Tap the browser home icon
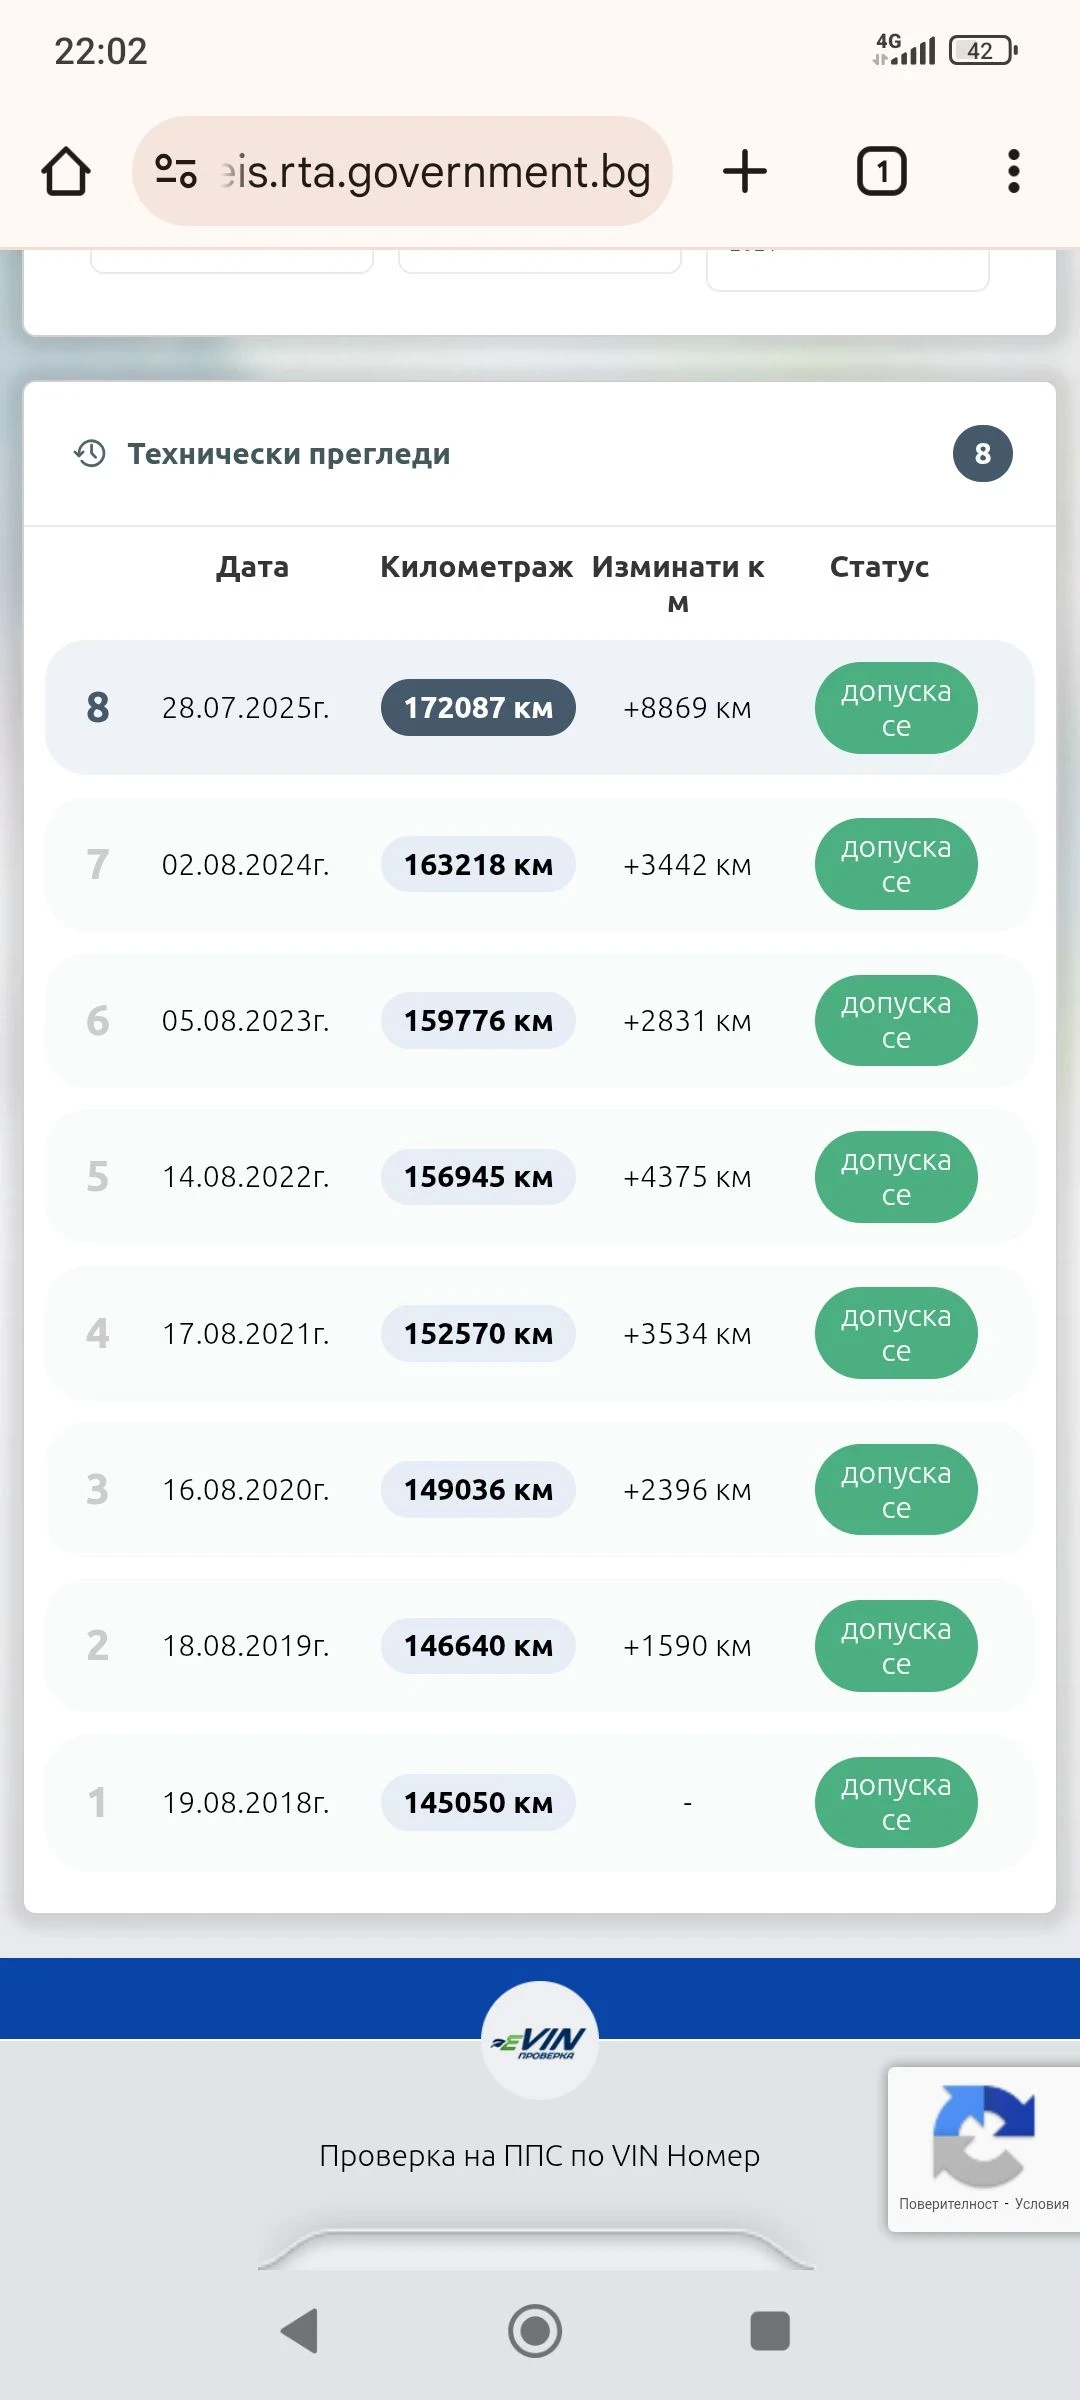 pos(66,171)
